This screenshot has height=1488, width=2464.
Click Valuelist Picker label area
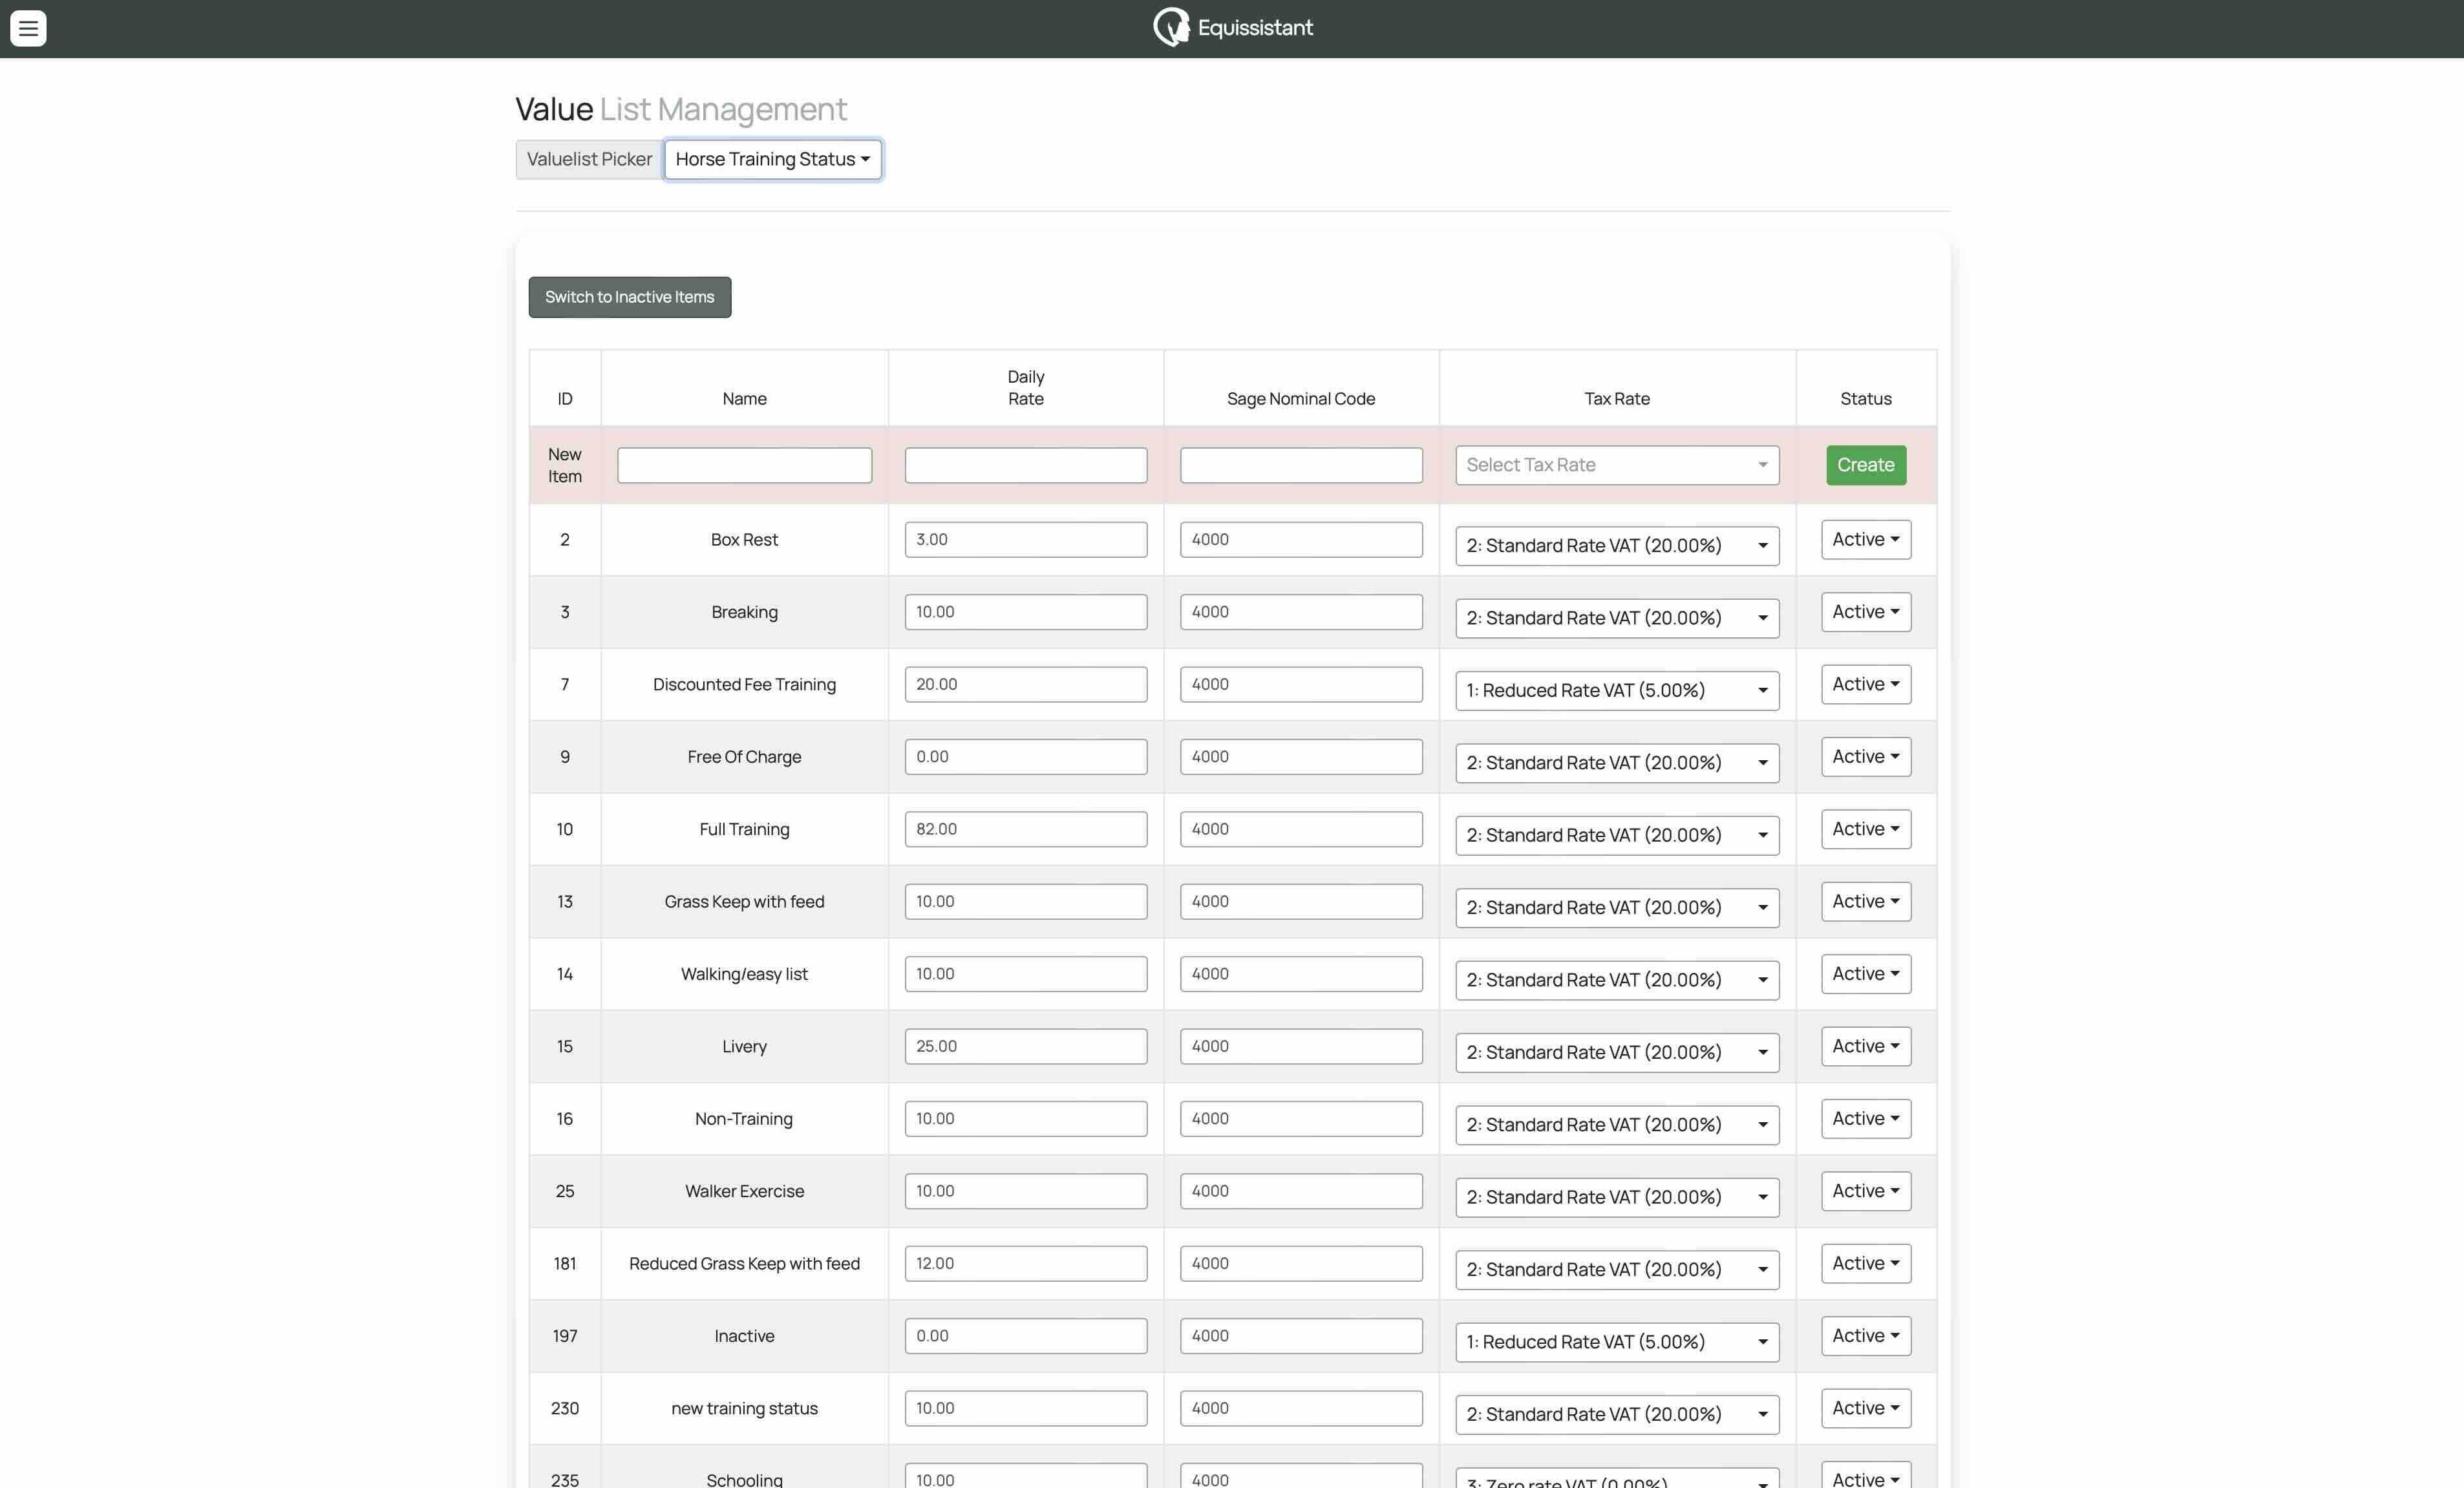[x=589, y=158]
